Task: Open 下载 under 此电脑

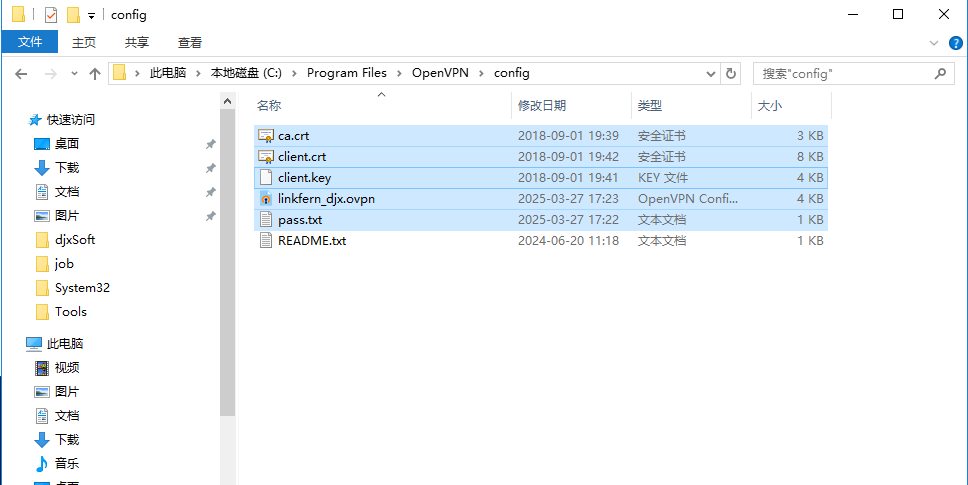Action: [67, 440]
